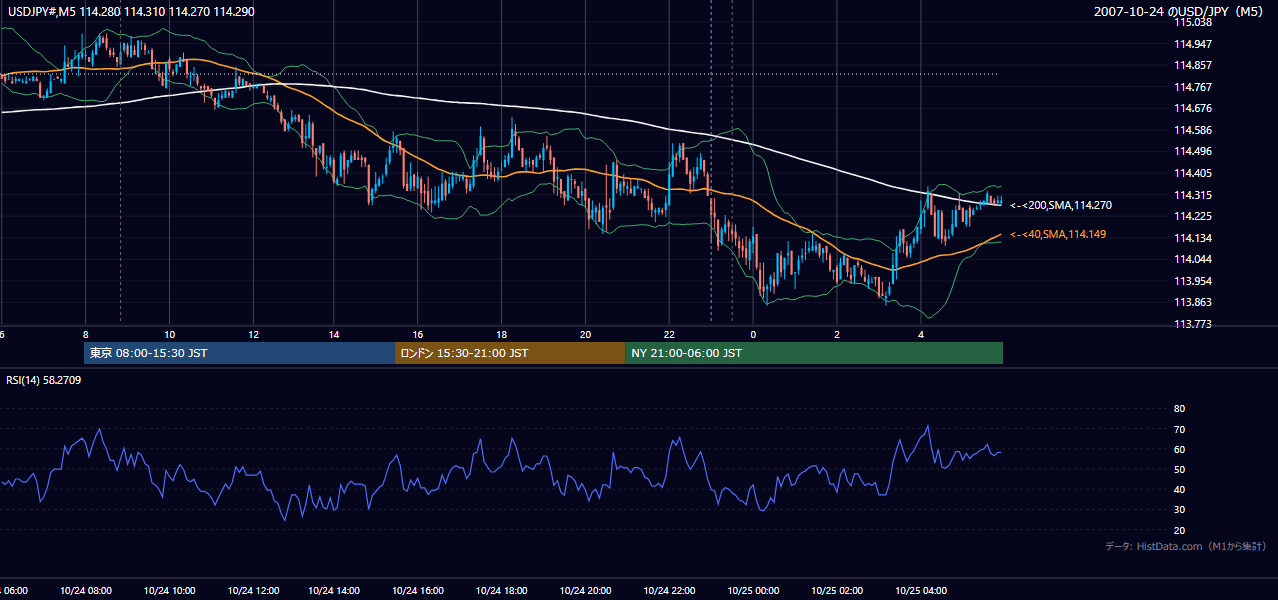1278x600 pixels.
Task: Click hour tick 8 on chart axis
Action: tap(85, 335)
